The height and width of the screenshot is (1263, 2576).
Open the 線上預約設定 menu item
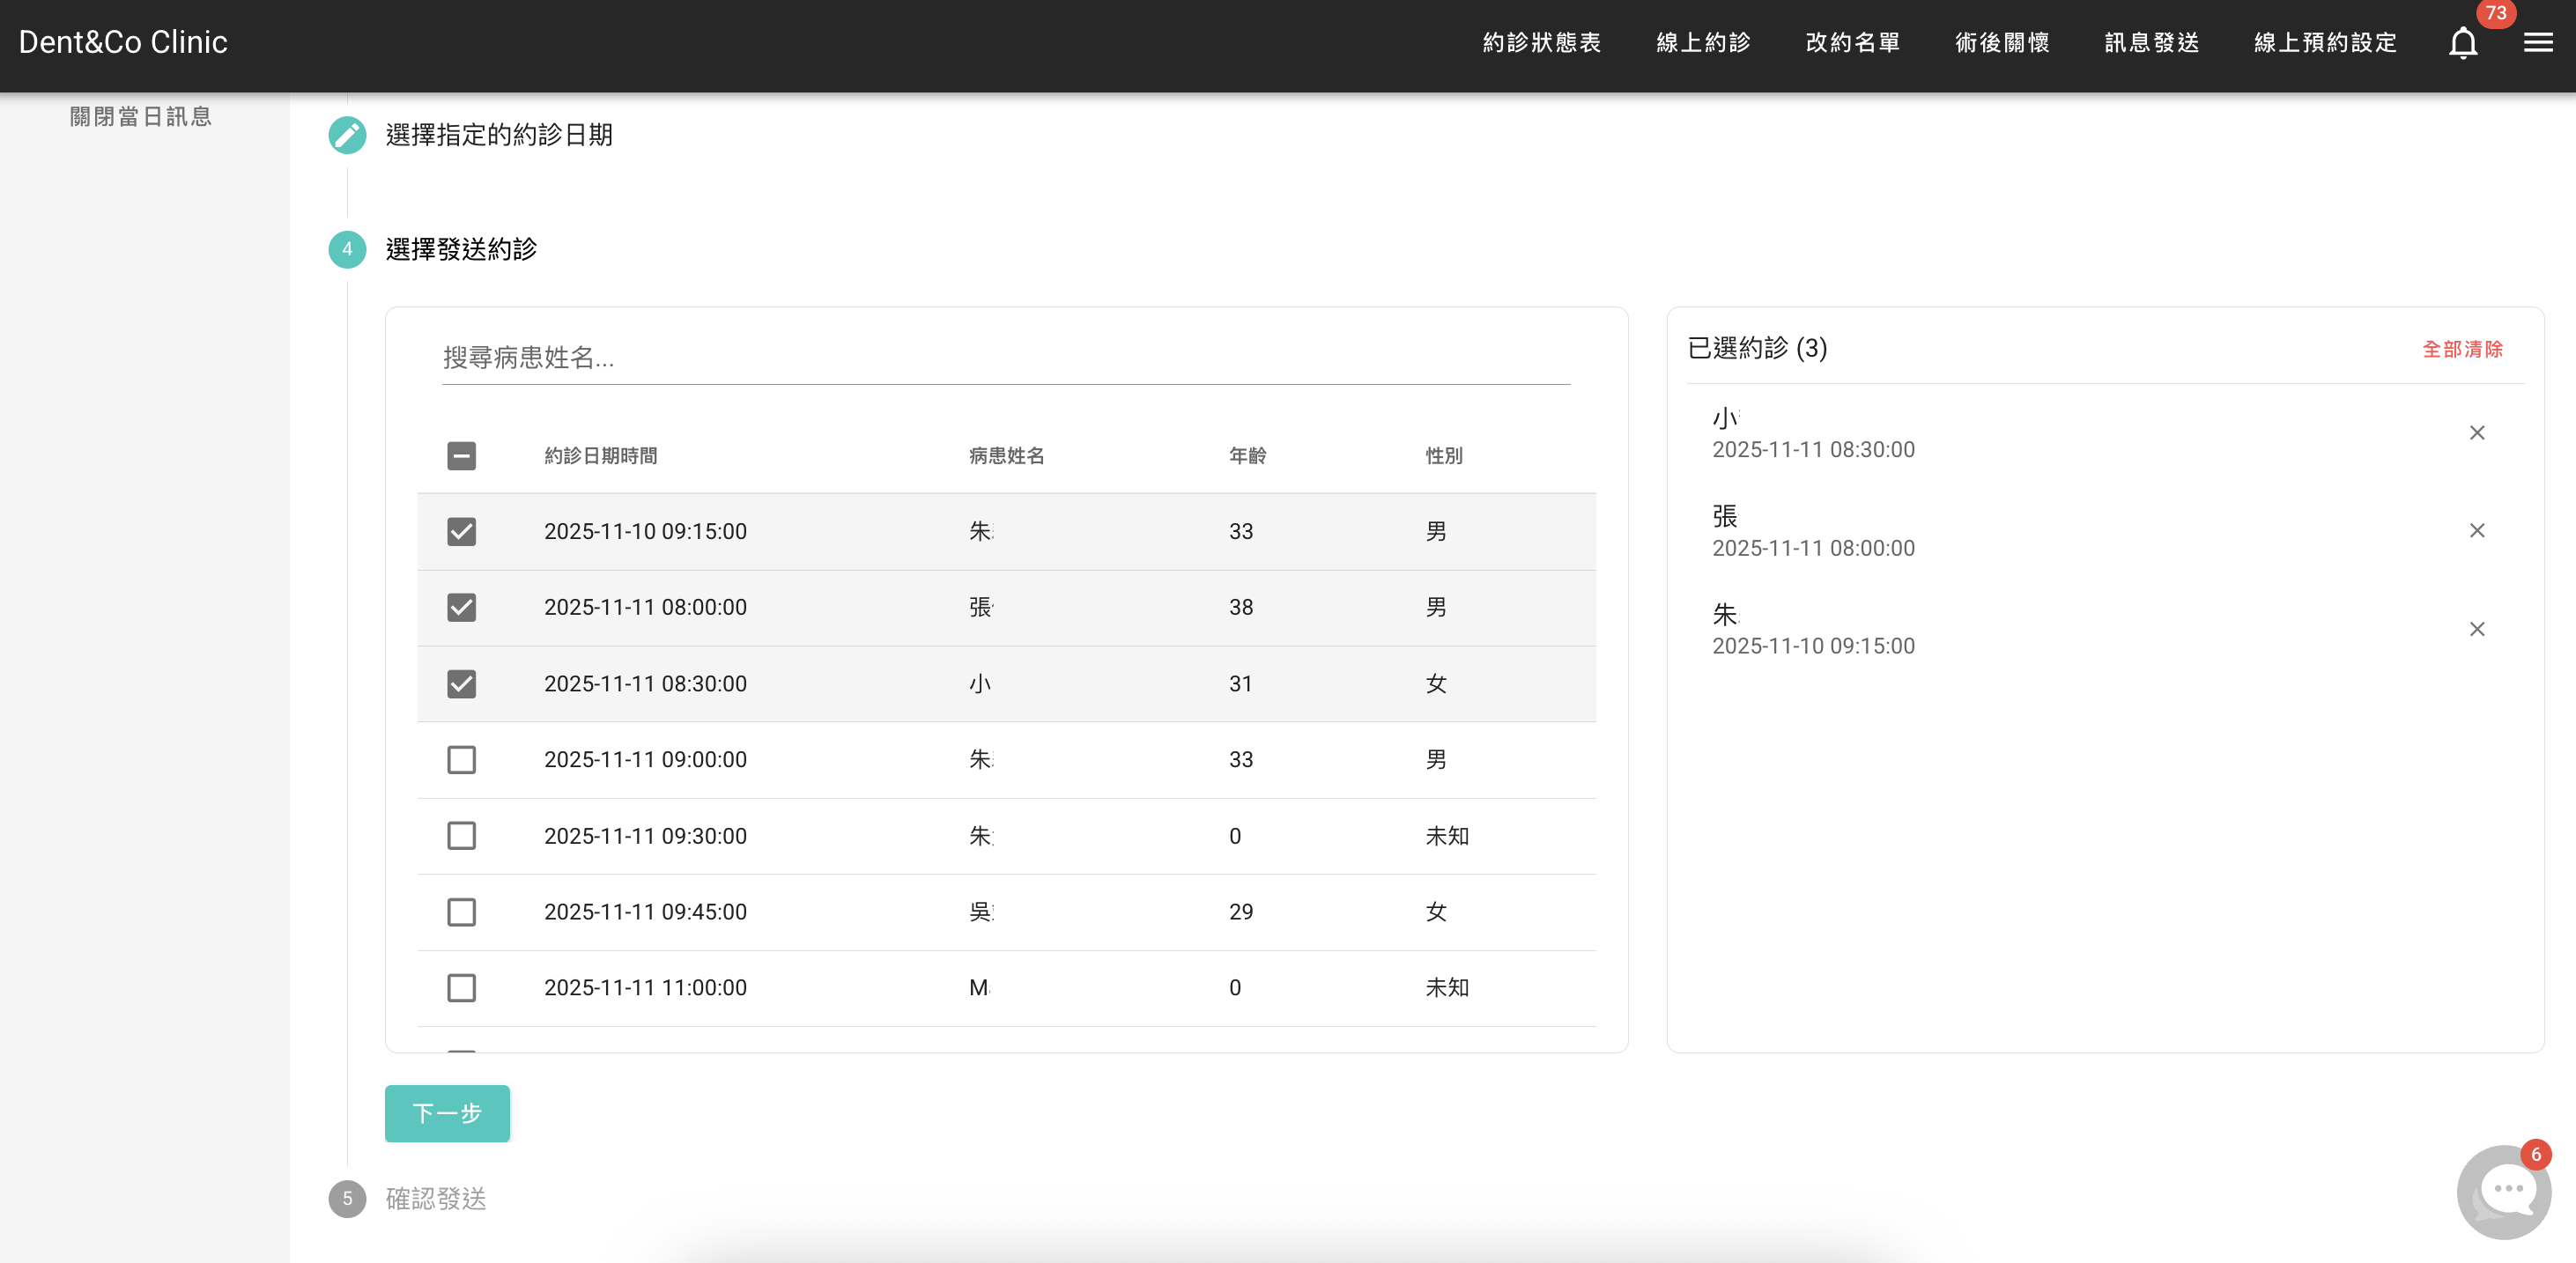pyautogui.click(x=2325, y=43)
